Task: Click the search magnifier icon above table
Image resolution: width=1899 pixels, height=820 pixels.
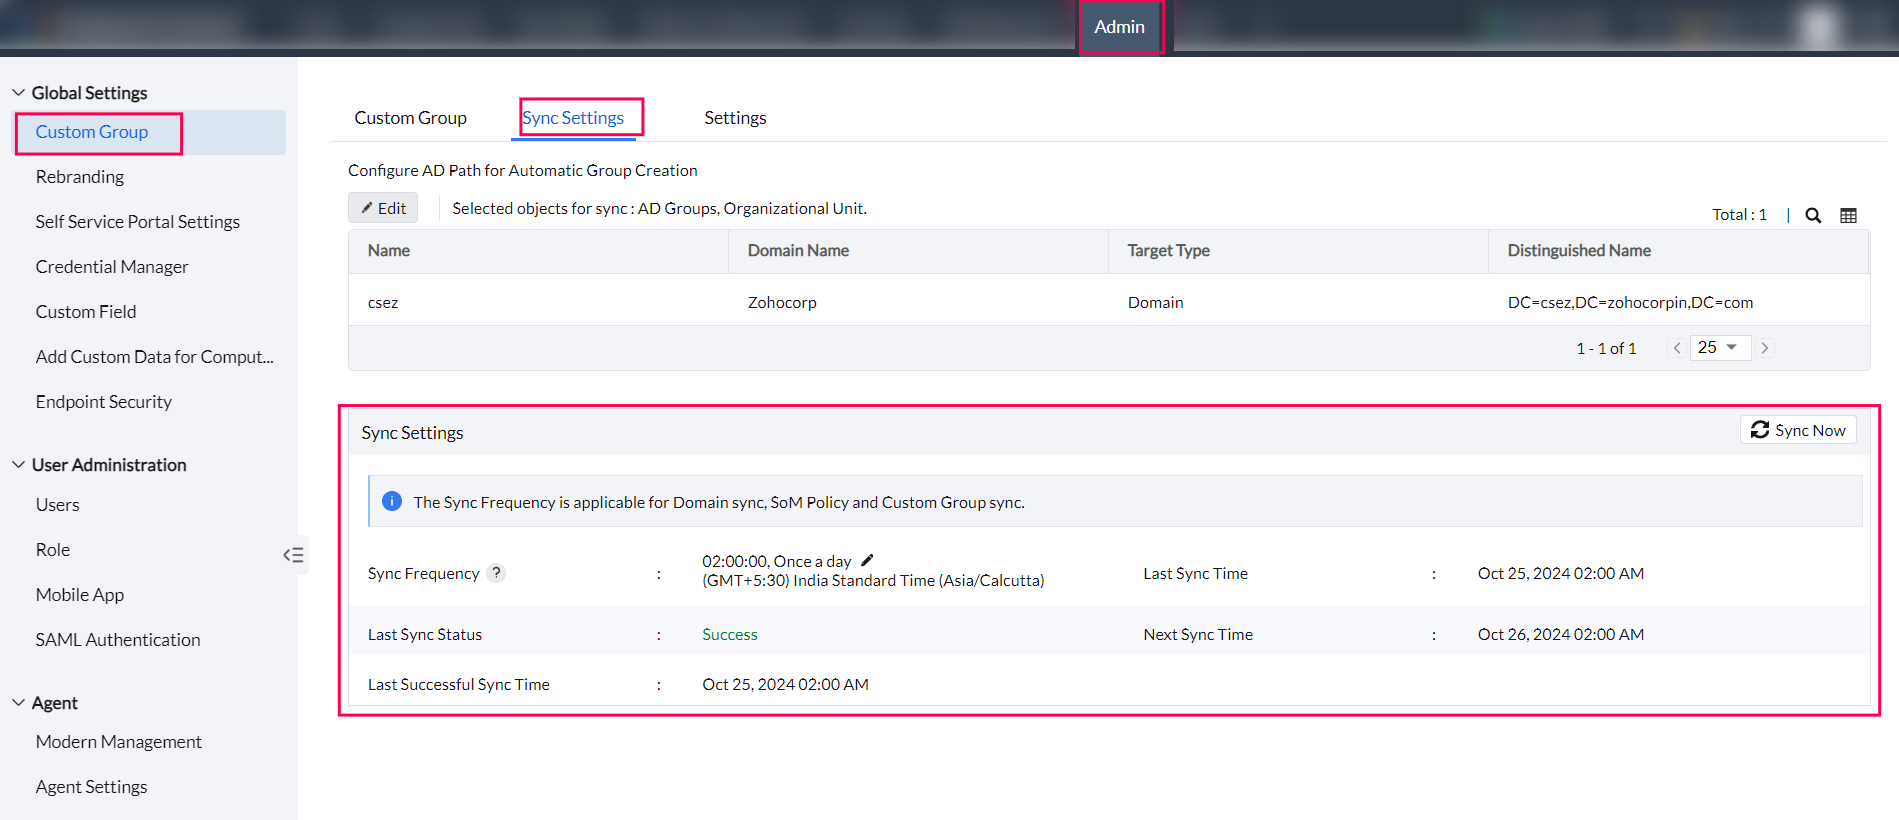Action: (x=1812, y=215)
